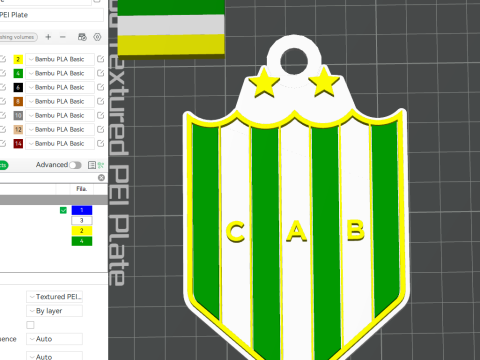Select green filament 4 cell in object list

click(x=82, y=241)
